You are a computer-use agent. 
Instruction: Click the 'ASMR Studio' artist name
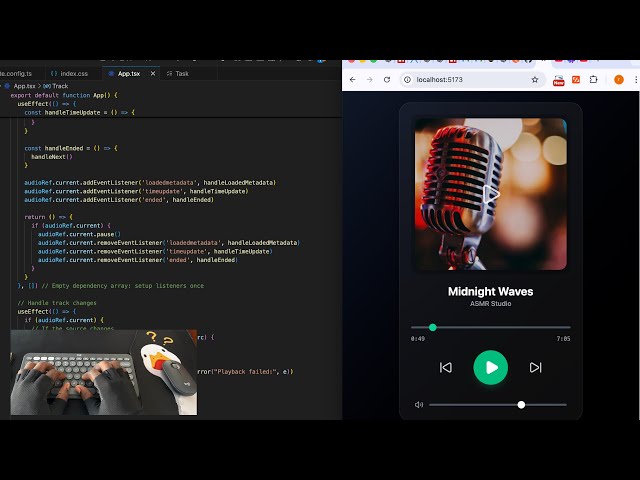pyautogui.click(x=490, y=304)
